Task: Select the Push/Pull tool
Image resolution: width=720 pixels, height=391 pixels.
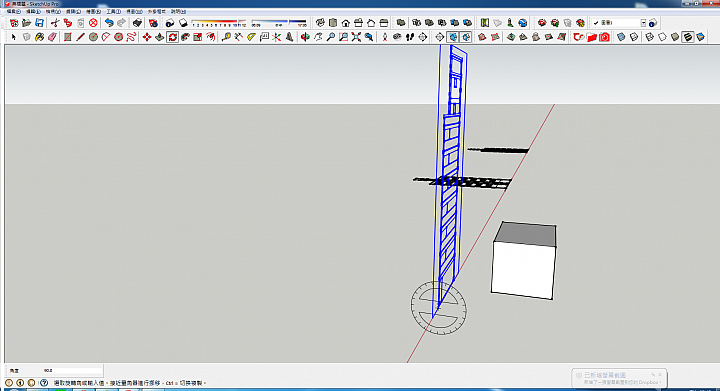Action: 160,37
